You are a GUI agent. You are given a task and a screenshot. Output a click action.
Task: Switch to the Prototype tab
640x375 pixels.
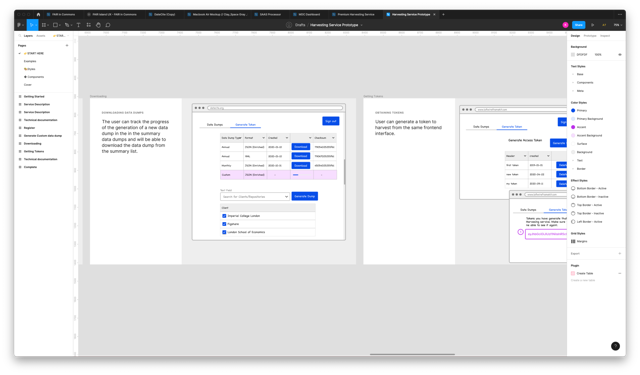590,36
